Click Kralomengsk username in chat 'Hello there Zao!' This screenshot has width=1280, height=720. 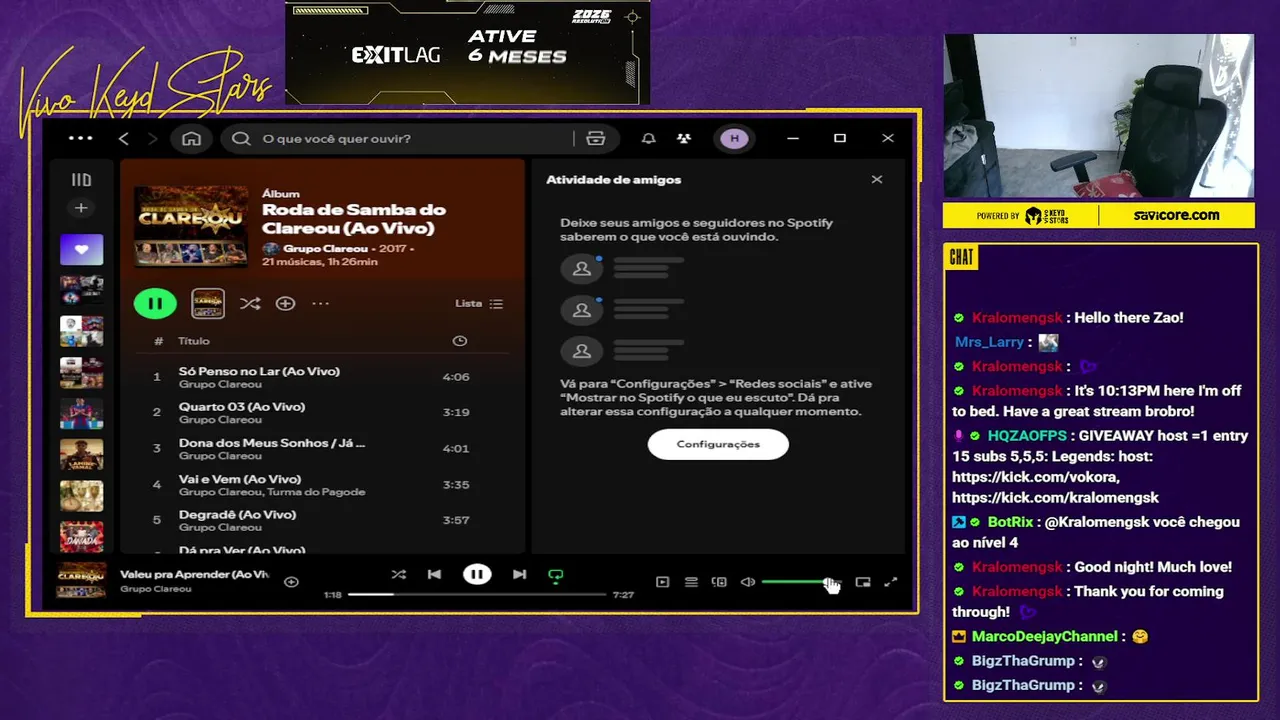tap(1017, 317)
